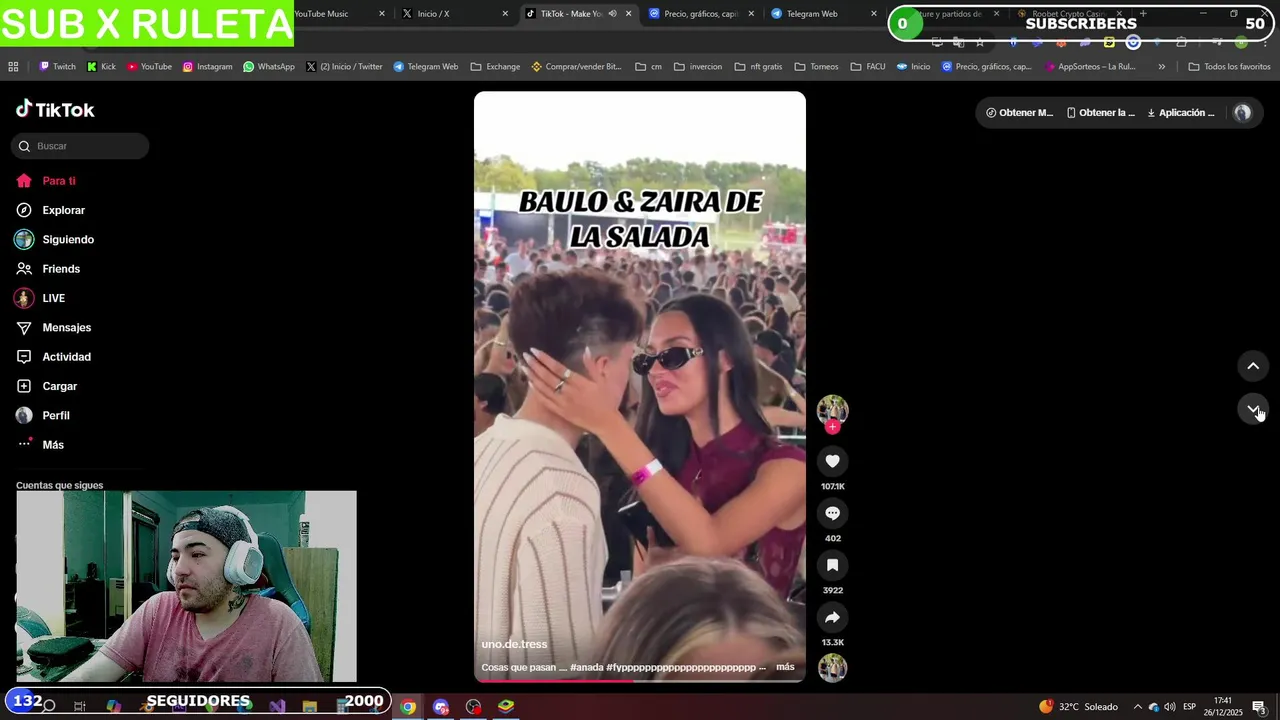Click the TikTok logo
The image size is (1280, 720).
point(55,109)
